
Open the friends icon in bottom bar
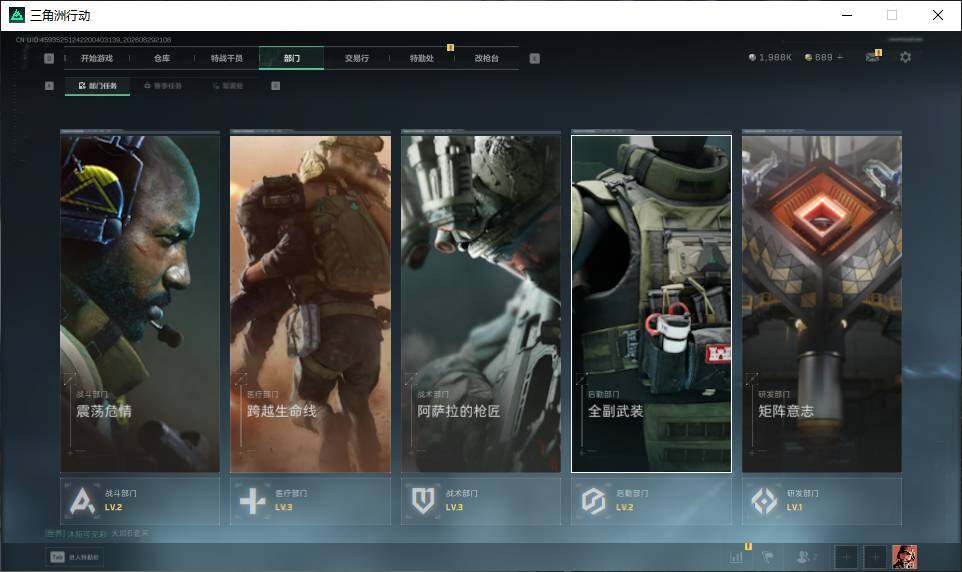[x=805, y=557]
